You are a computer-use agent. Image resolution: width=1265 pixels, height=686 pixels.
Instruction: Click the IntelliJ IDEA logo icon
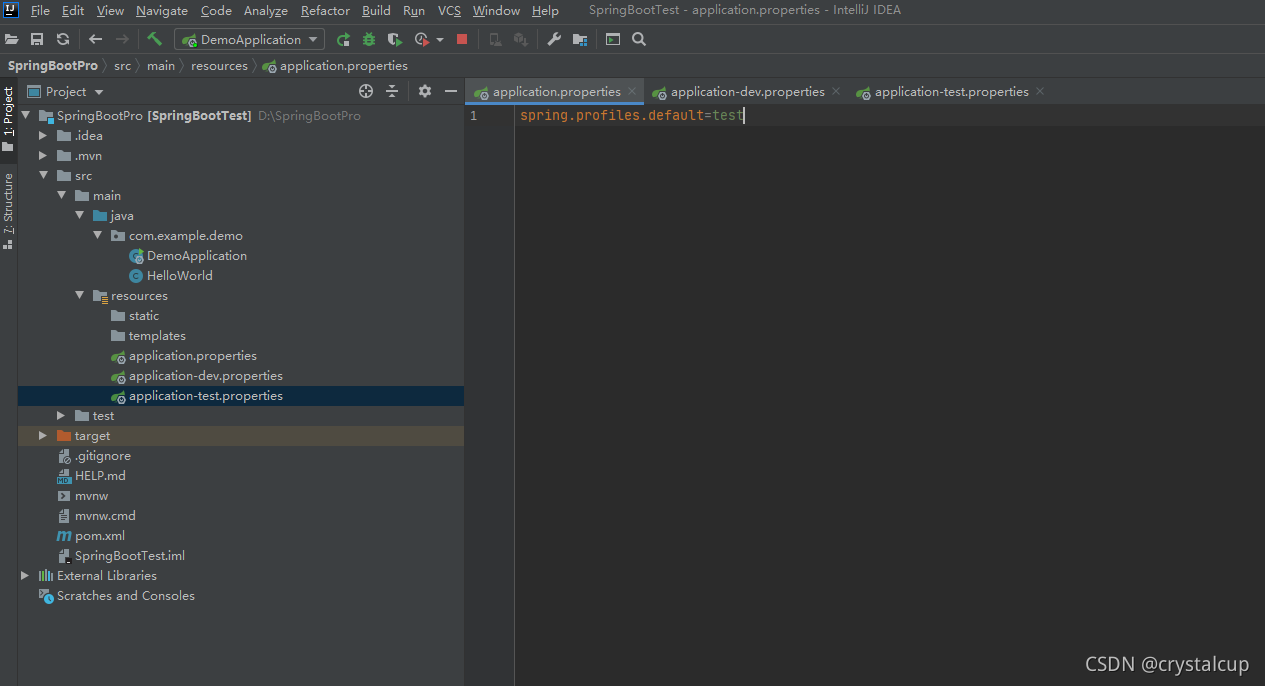(12, 11)
